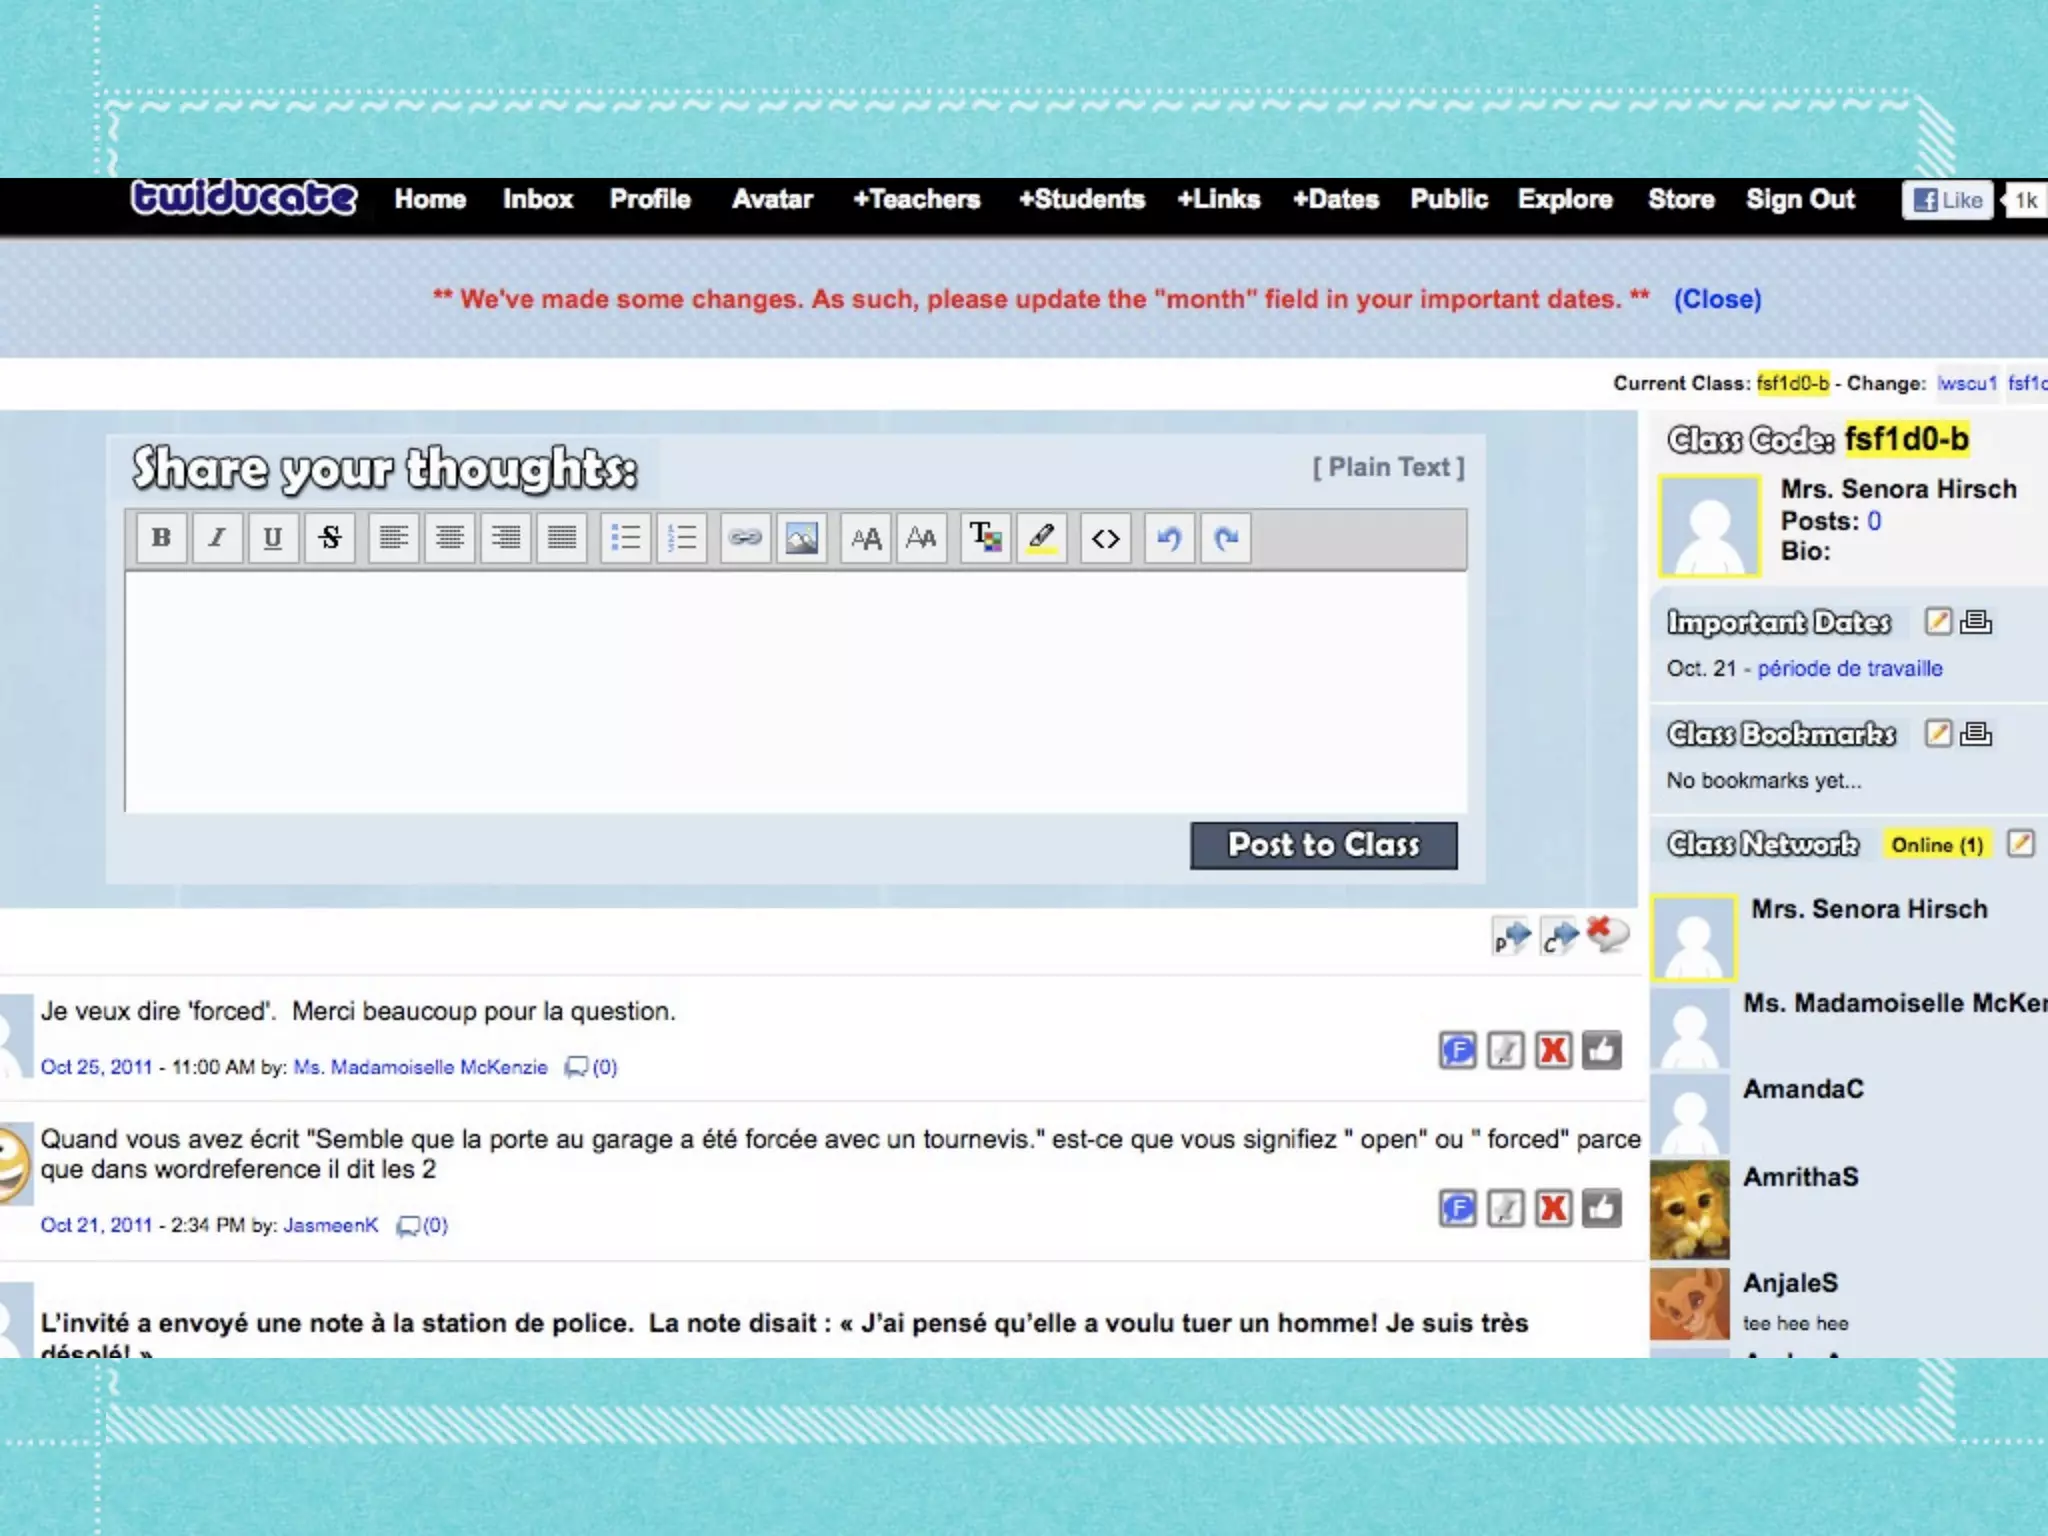Insert a bulleted list

point(626,538)
